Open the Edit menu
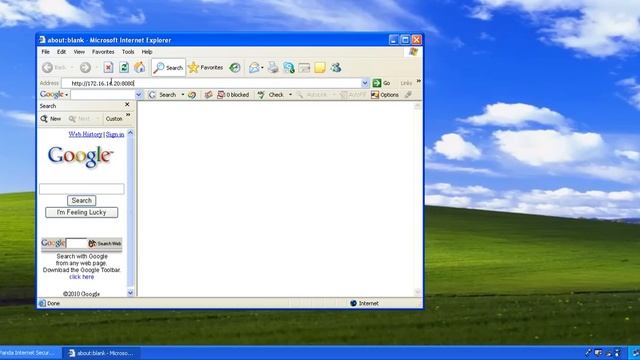This screenshot has width=640, height=360. 61,52
